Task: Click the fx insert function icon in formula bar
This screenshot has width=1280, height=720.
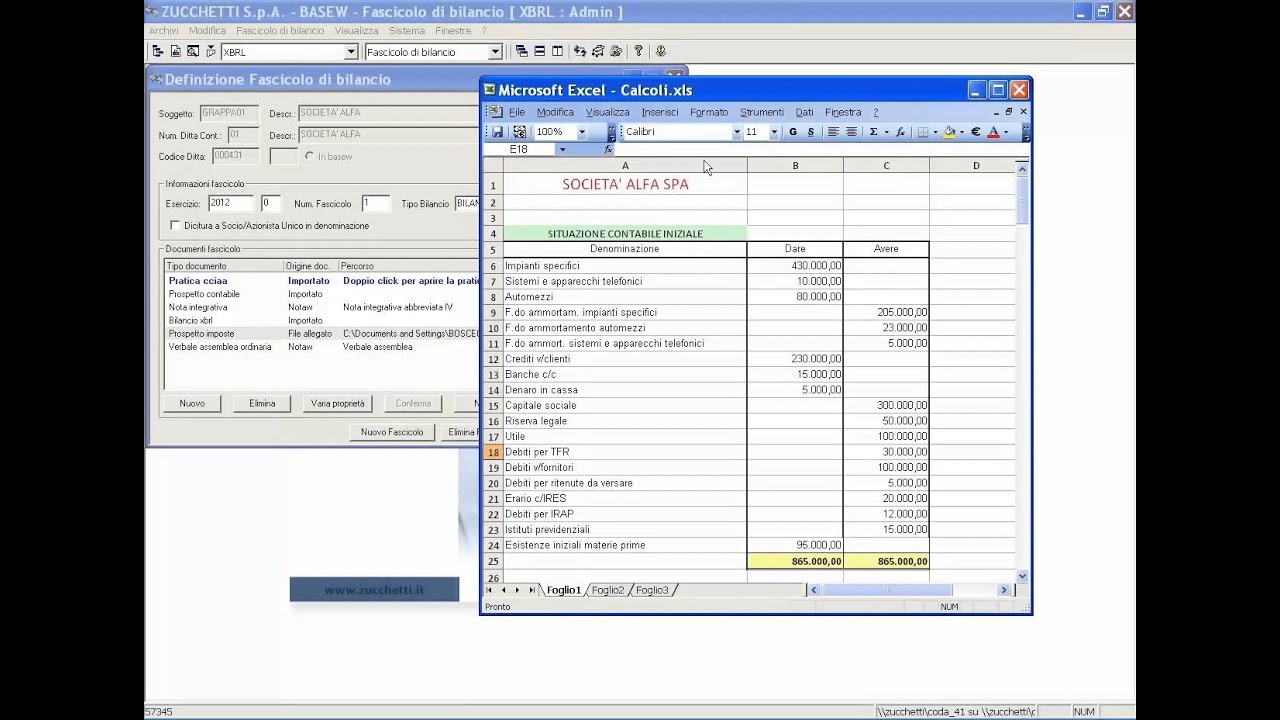Action: 608,149
